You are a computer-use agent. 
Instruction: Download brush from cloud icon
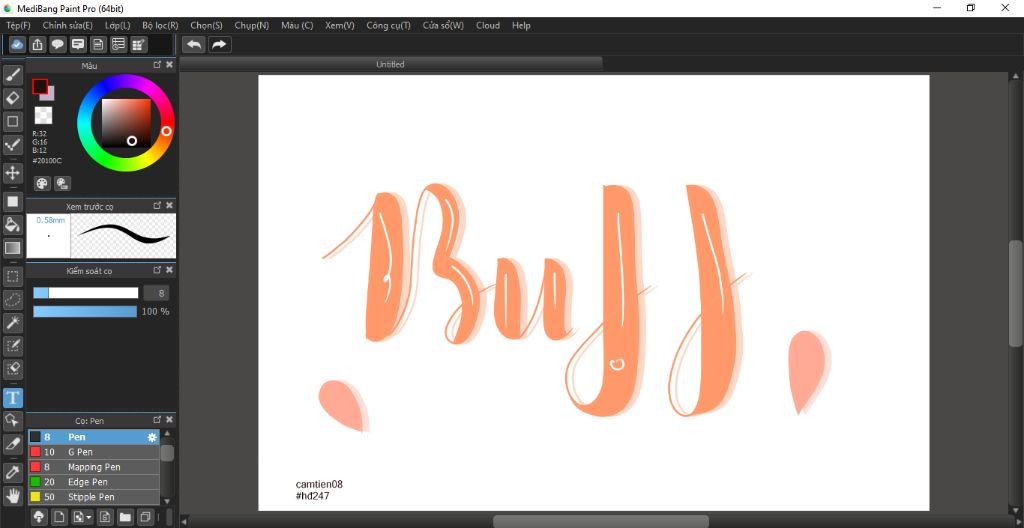tap(39, 517)
